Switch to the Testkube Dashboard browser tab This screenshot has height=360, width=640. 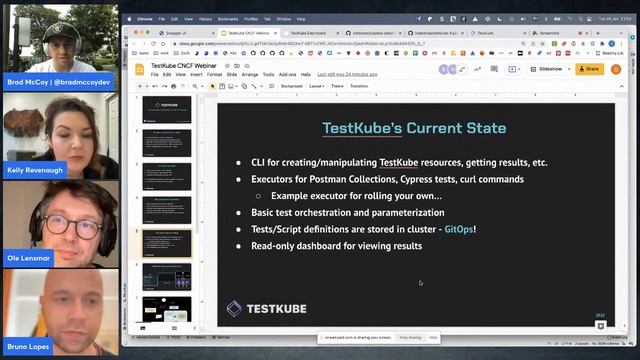click(312, 33)
